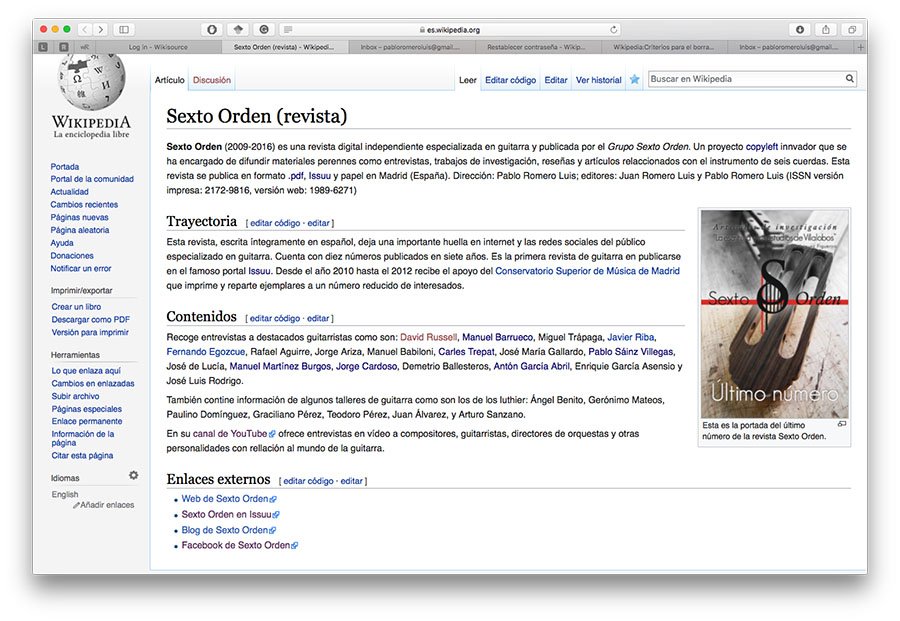Screen dimensions: 900x621
Task: Click the page reload icon
Action: pos(614,30)
